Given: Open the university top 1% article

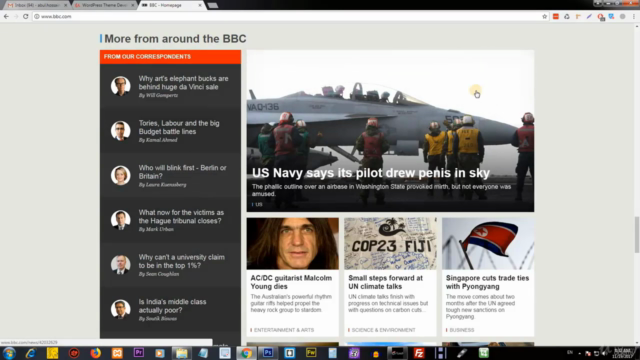Looking at the screenshot, I should [181, 261].
